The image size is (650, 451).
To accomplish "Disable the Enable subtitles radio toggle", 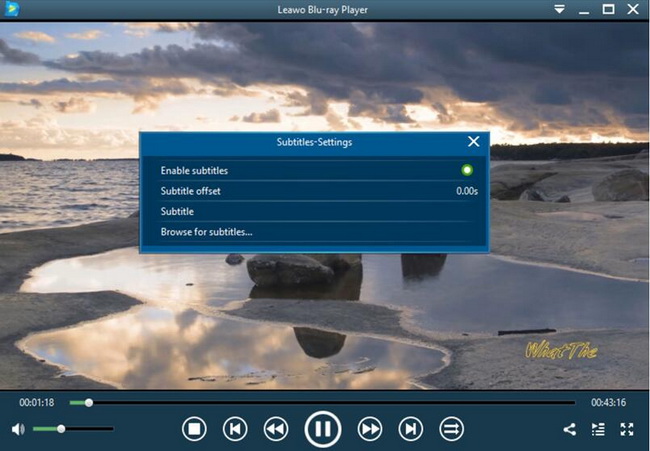I will coord(467,171).
